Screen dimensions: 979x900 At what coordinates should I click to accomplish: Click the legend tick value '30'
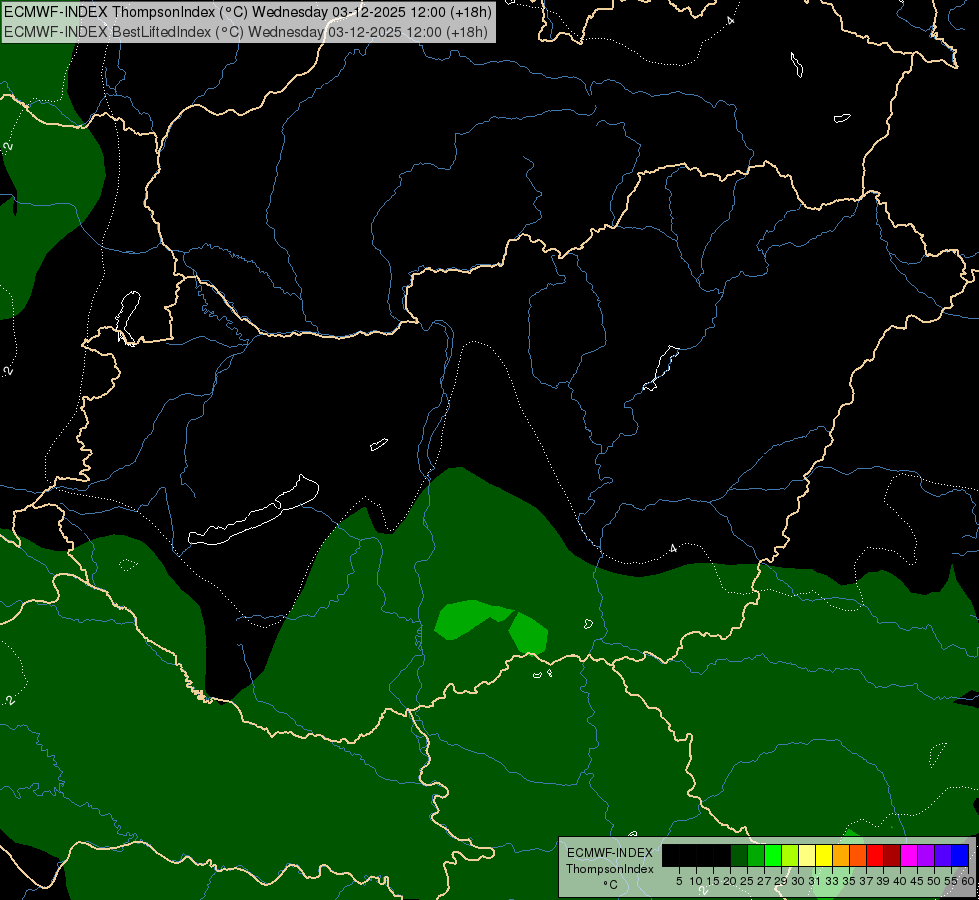click(x=798, y=881)
